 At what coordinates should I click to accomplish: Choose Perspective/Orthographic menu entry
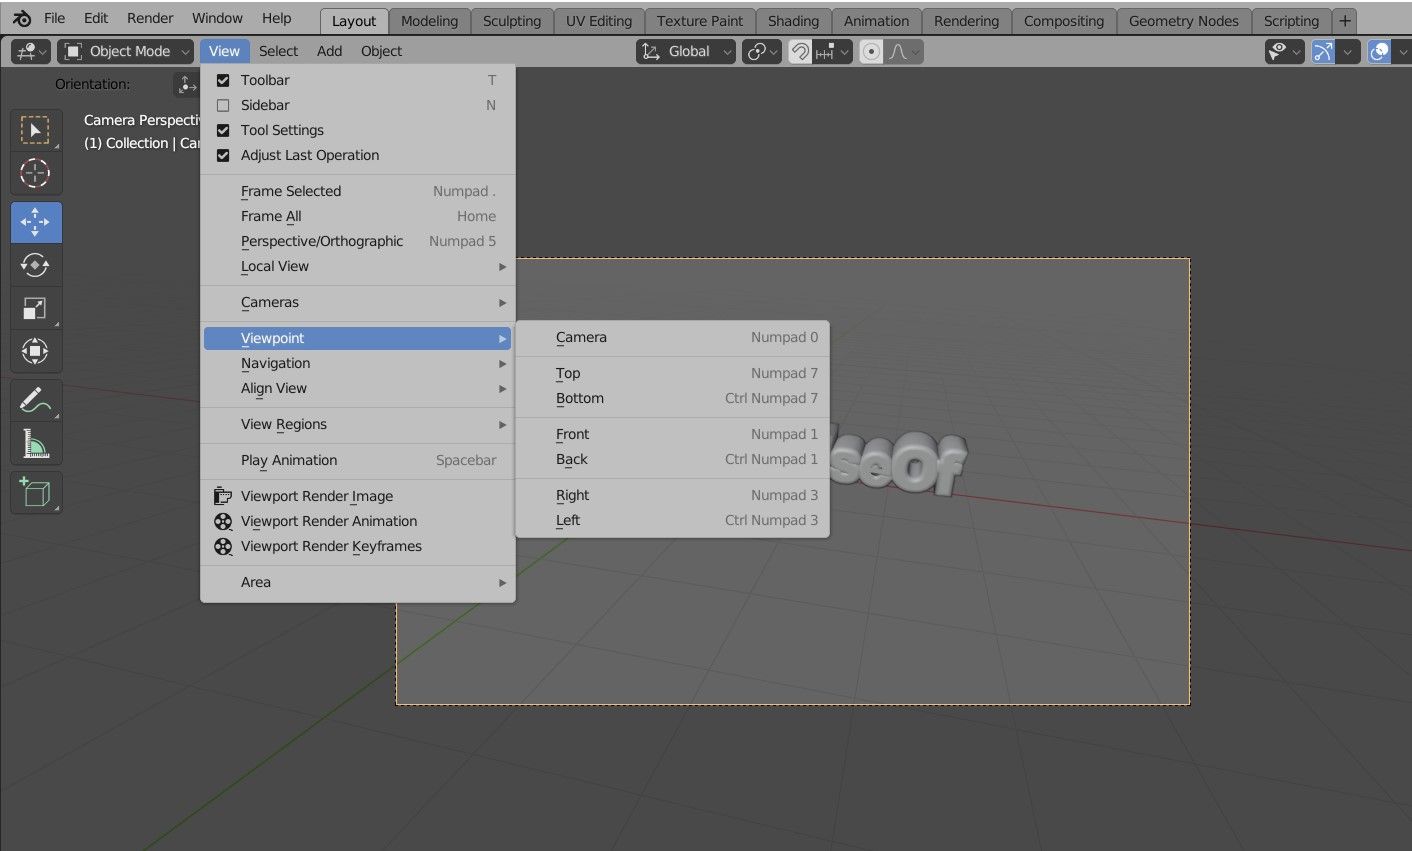click(358, 242)
